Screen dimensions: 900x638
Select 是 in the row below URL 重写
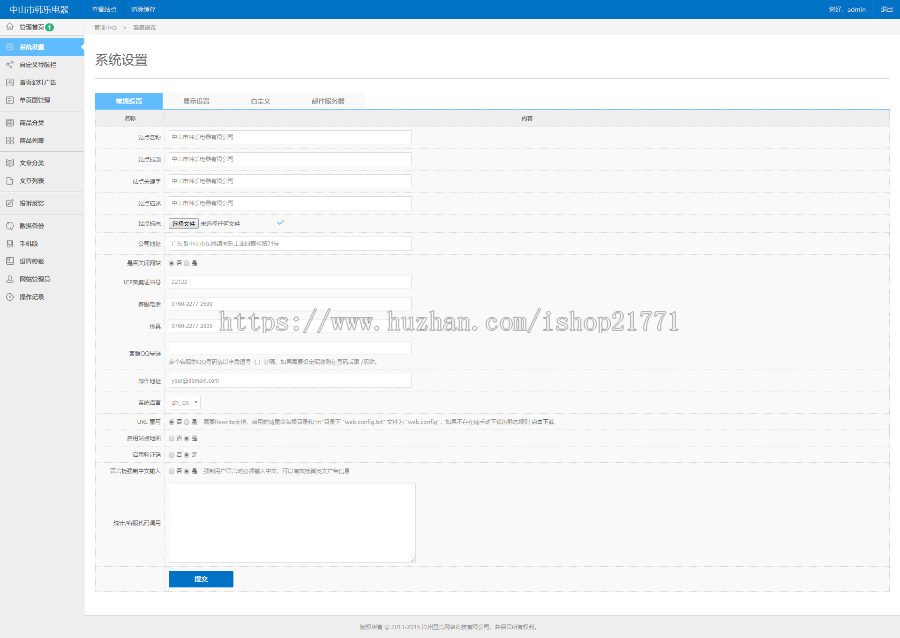click(187, 438)
